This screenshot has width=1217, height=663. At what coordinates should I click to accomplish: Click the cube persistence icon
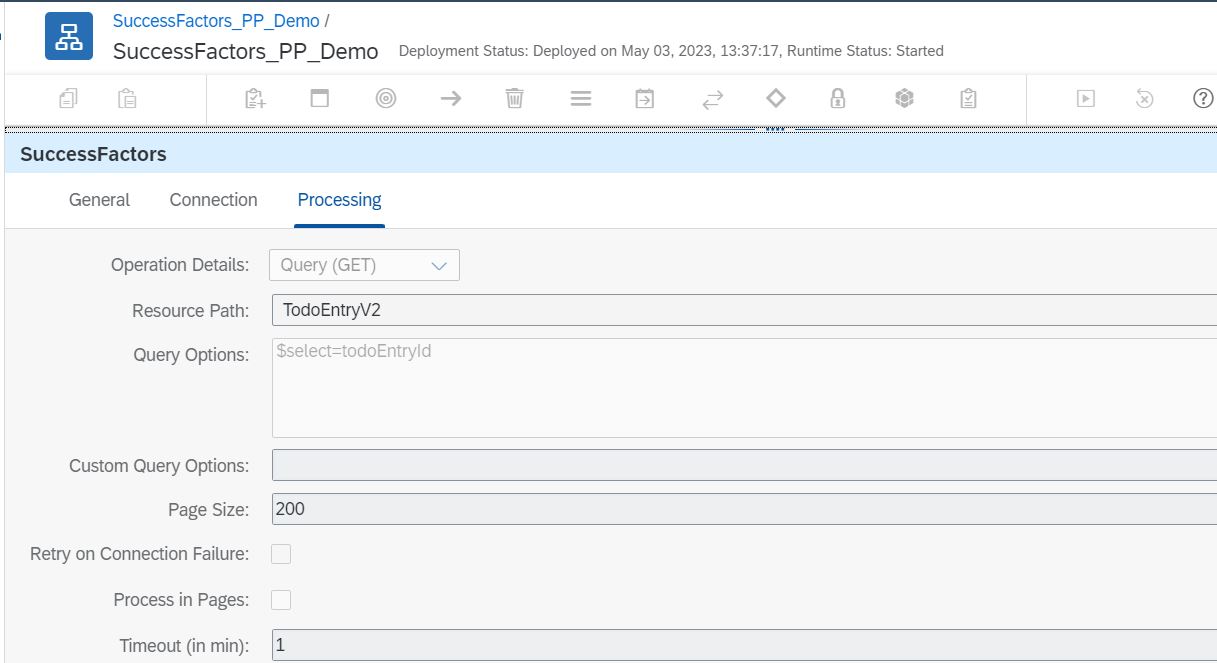904,98
